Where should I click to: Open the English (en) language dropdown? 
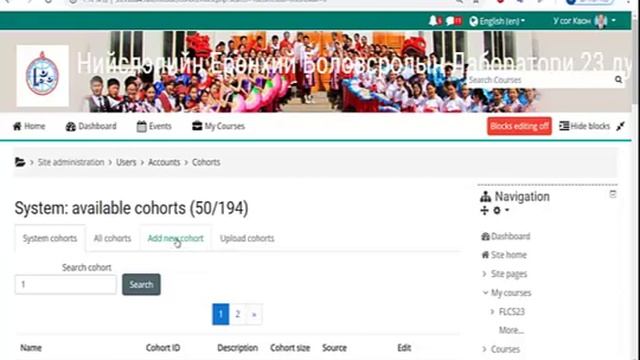(x=497, y=21)
